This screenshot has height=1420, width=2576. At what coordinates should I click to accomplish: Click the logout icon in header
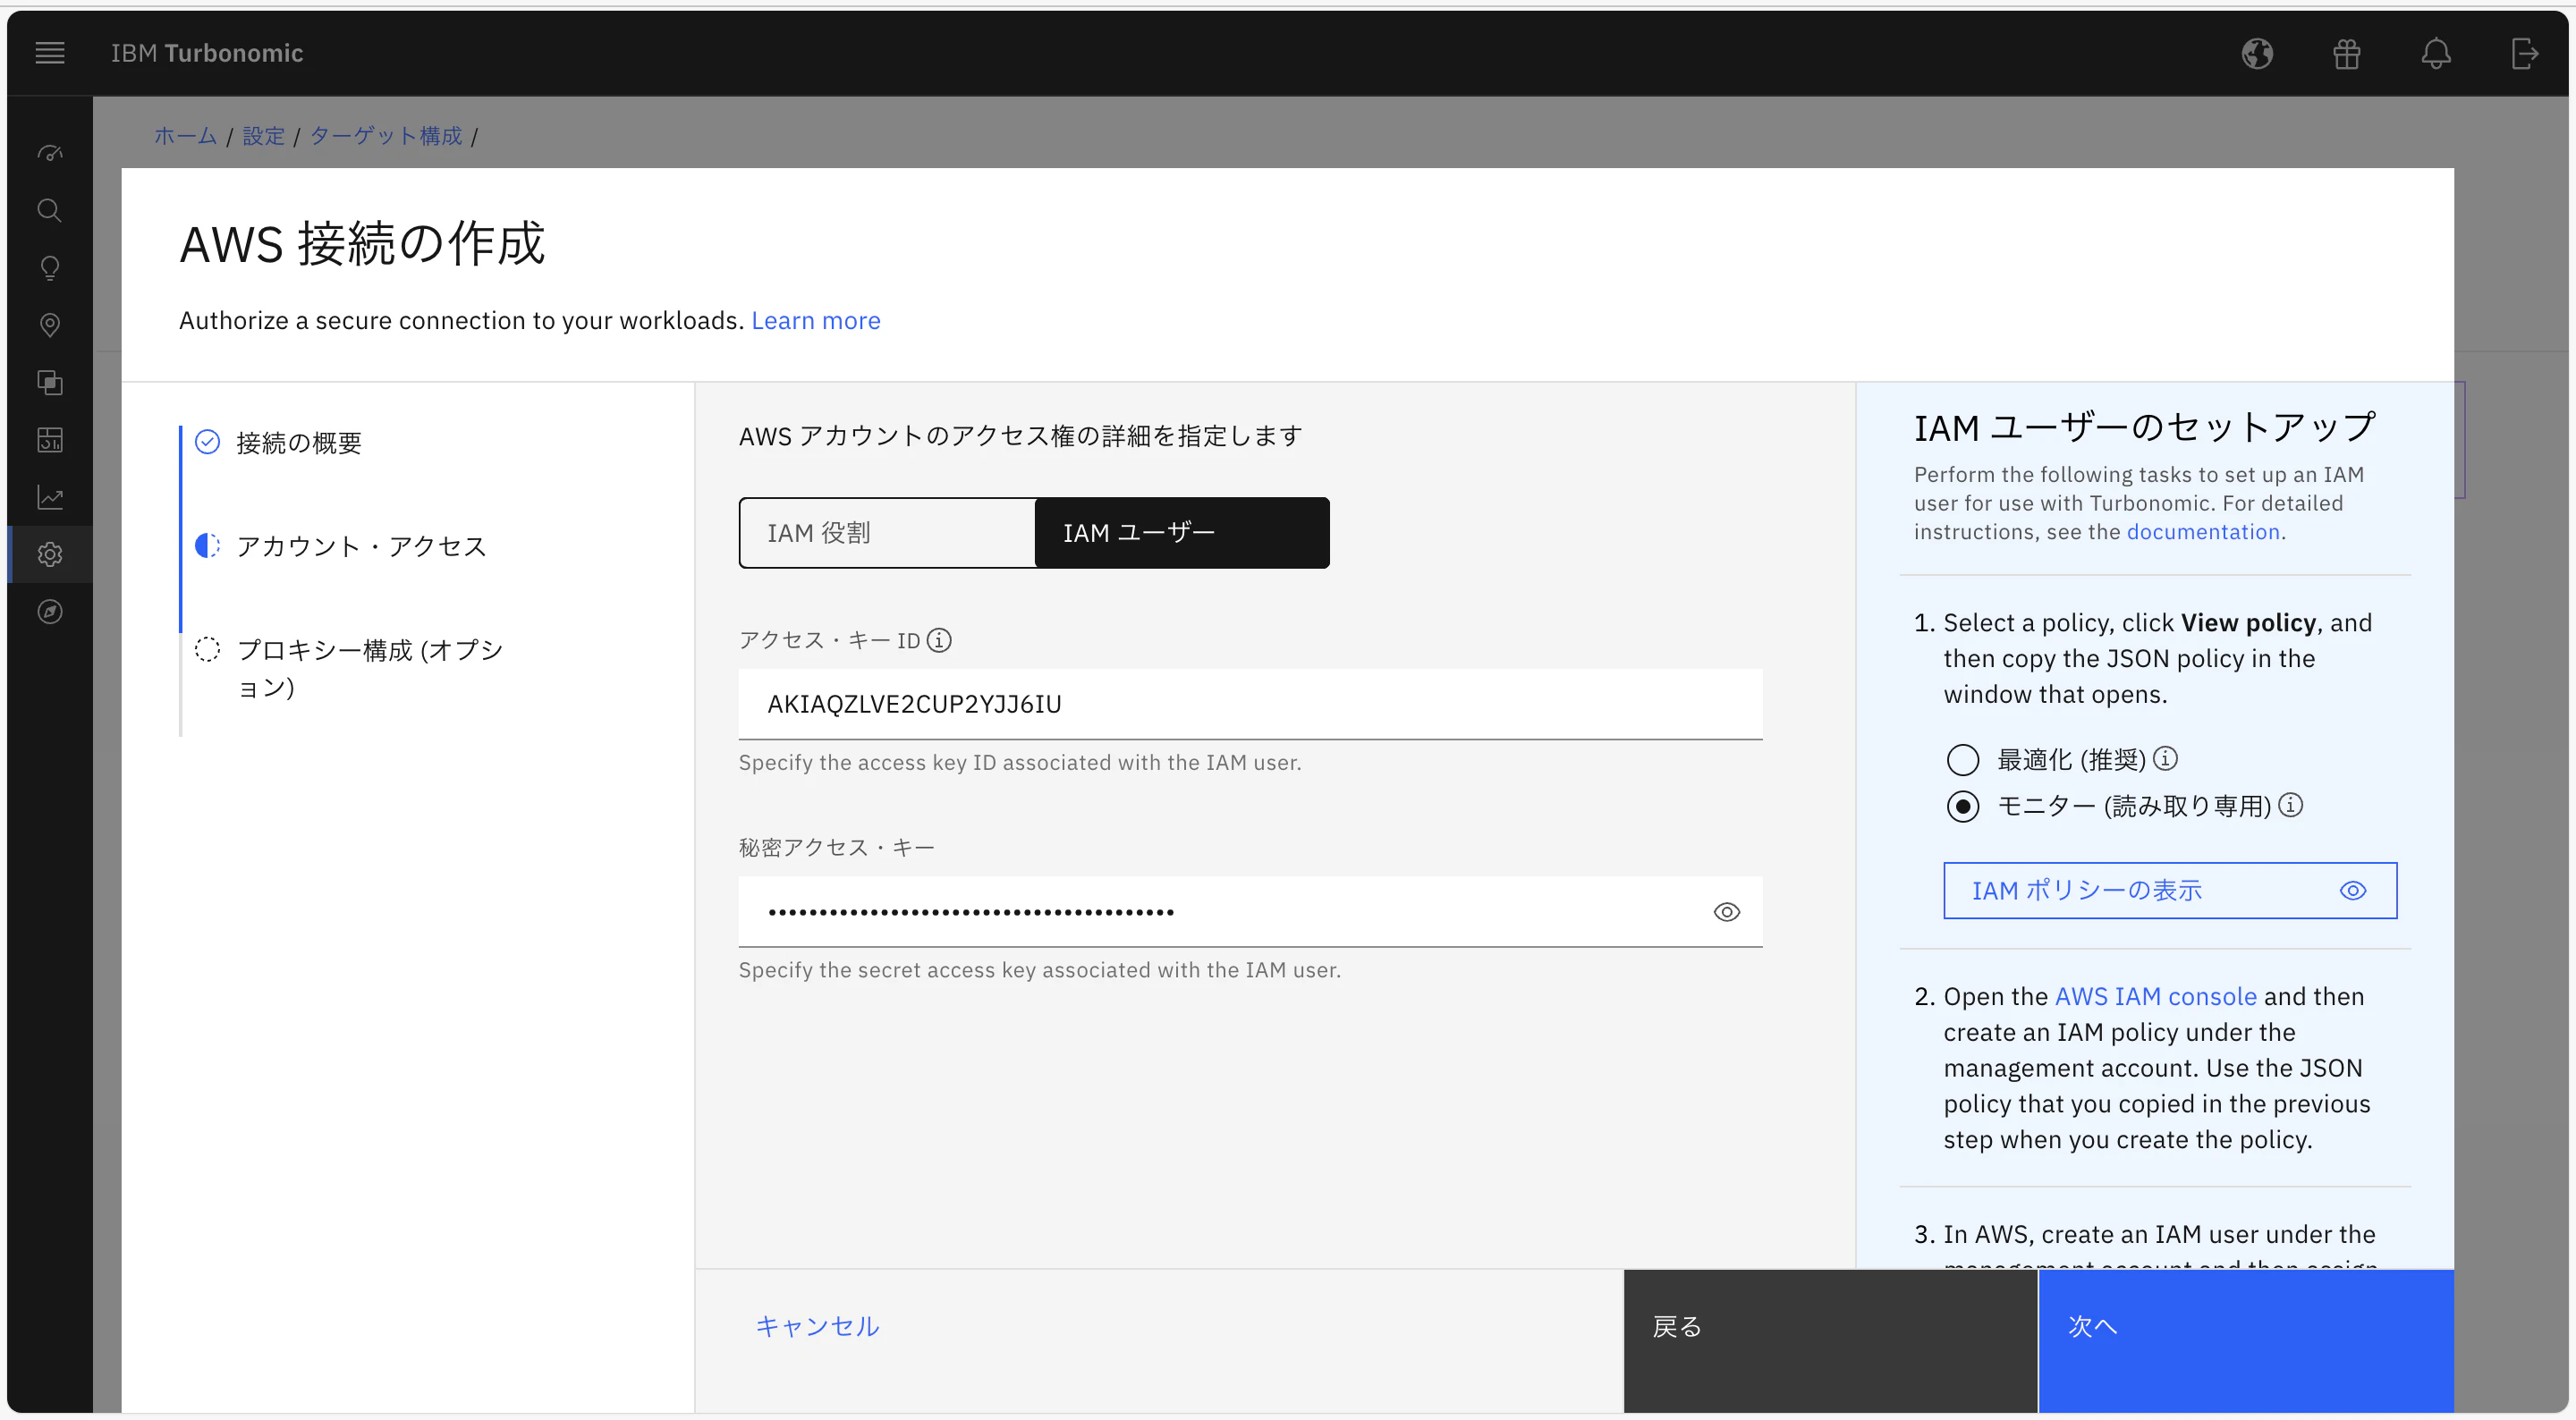tap(2525, 53)
